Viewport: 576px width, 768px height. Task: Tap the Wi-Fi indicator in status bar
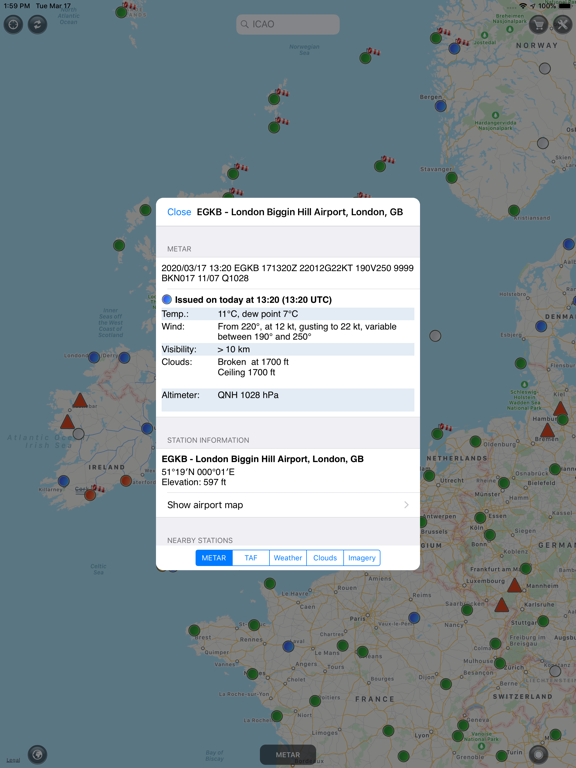523,6
